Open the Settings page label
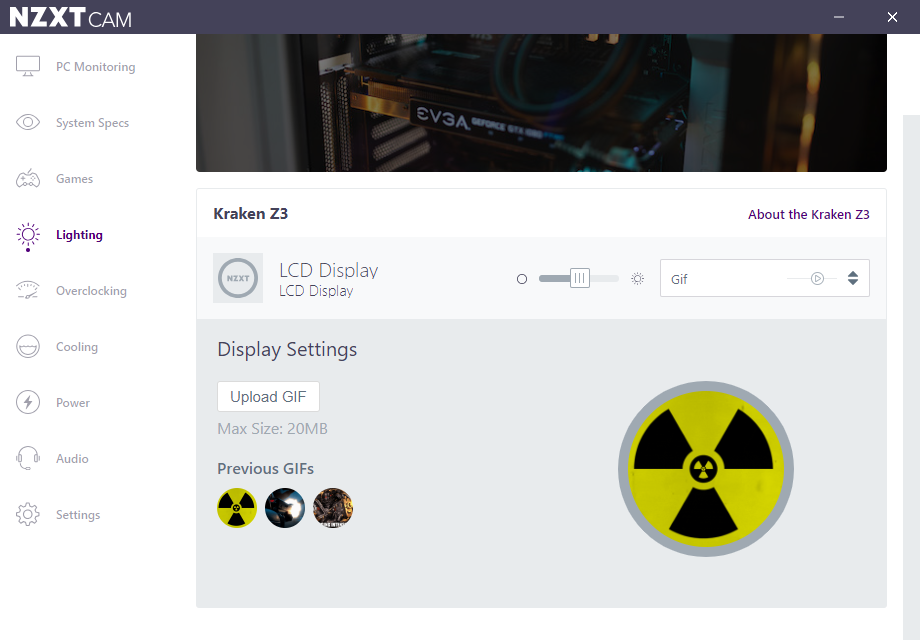This screenshot has height=640, width=920. [x=78, y=514]
